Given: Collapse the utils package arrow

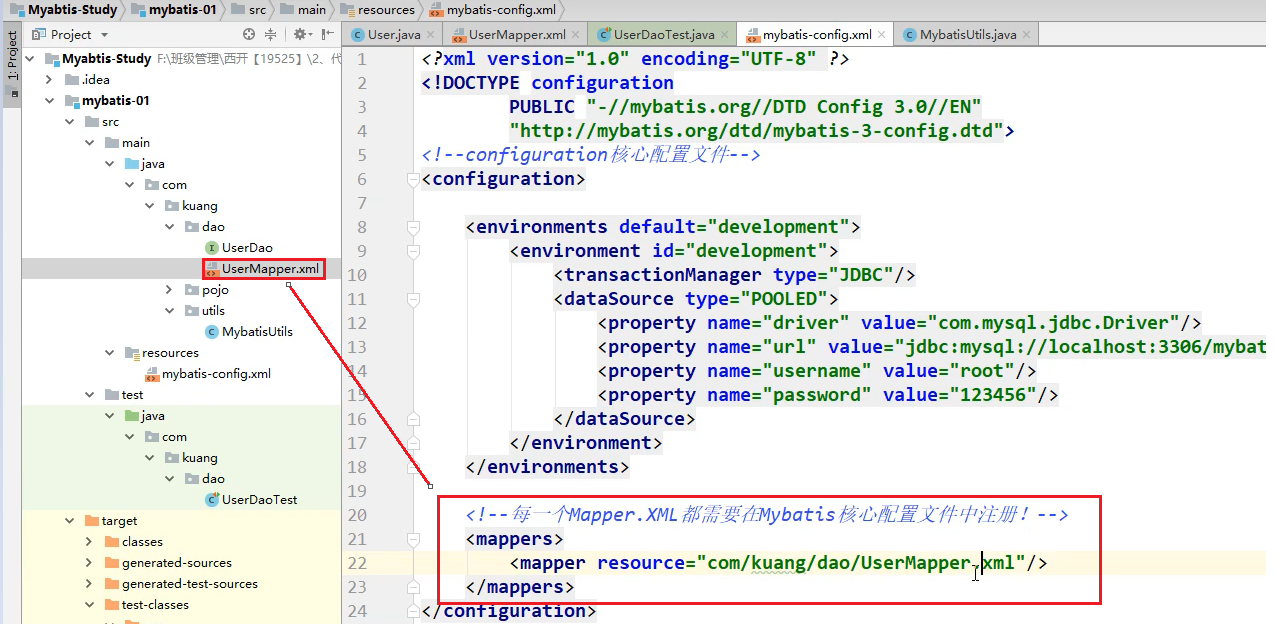Looking at the screenshot, I should [x=170, y=311].
